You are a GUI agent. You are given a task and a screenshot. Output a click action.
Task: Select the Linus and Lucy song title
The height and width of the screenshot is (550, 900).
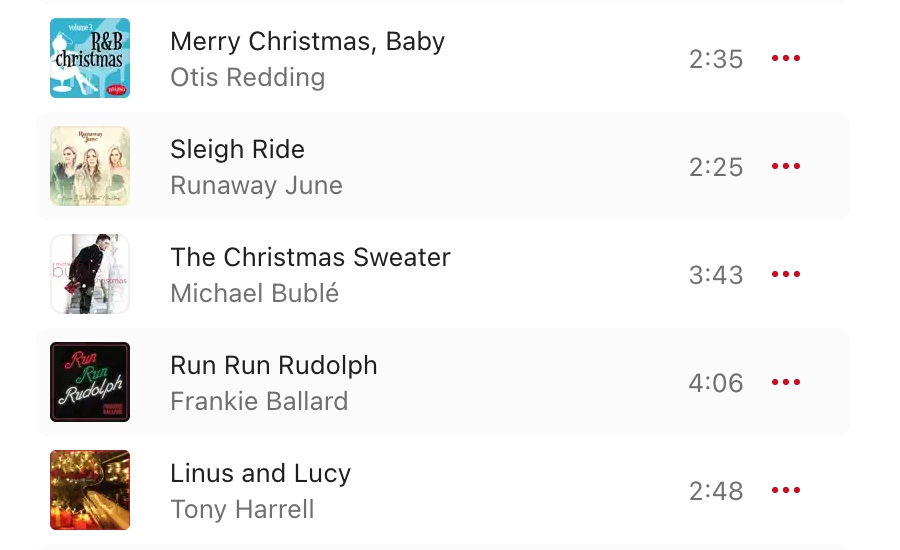(260, 474)
